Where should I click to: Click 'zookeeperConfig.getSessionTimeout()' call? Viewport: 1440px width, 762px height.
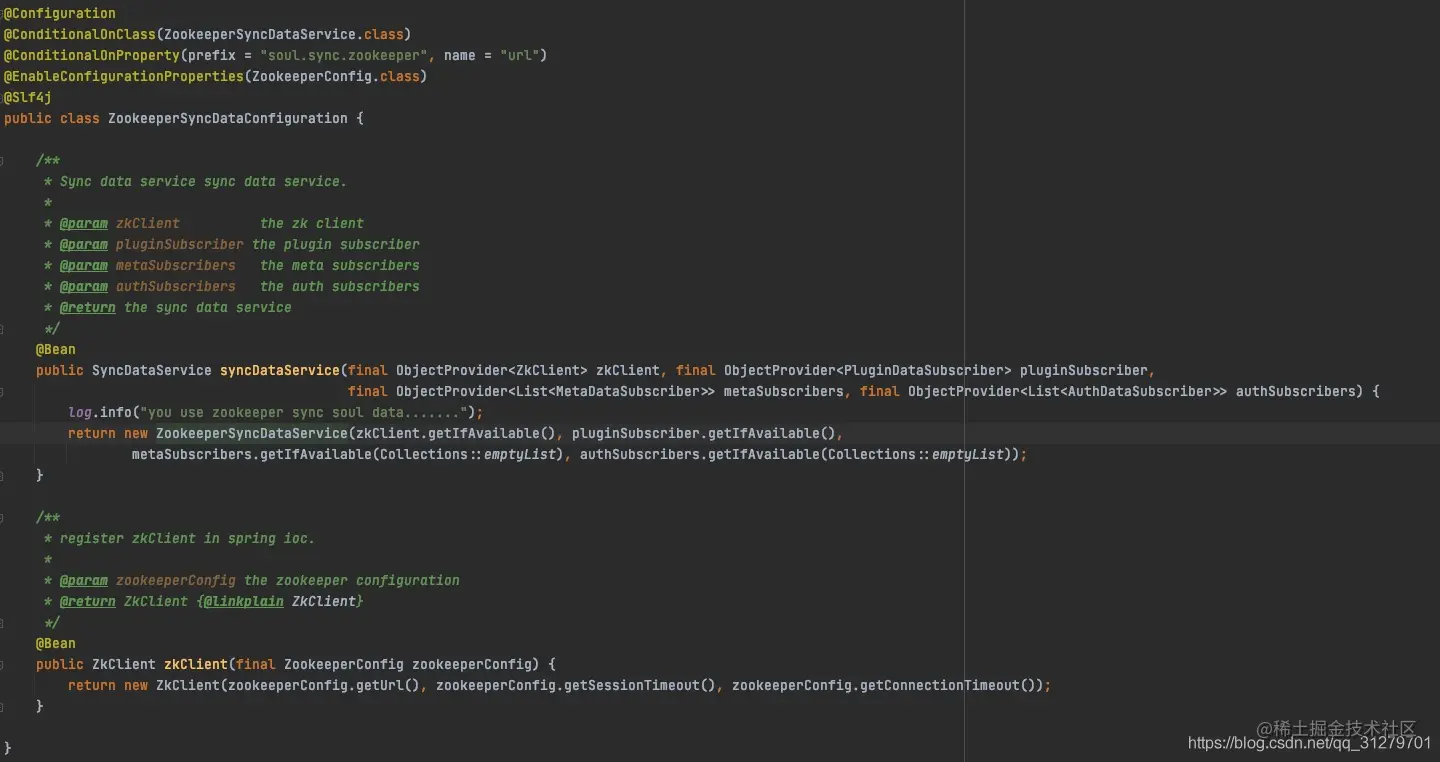coord(576,685)
